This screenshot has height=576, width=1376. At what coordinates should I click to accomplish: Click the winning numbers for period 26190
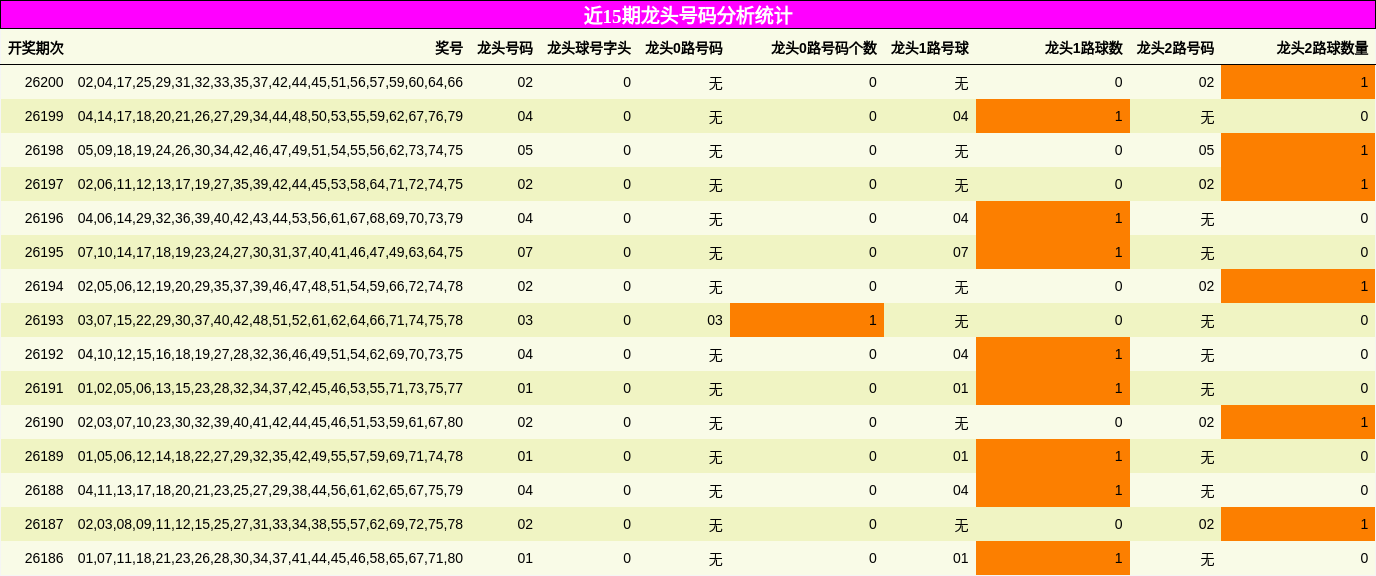[x=270, y=422]
